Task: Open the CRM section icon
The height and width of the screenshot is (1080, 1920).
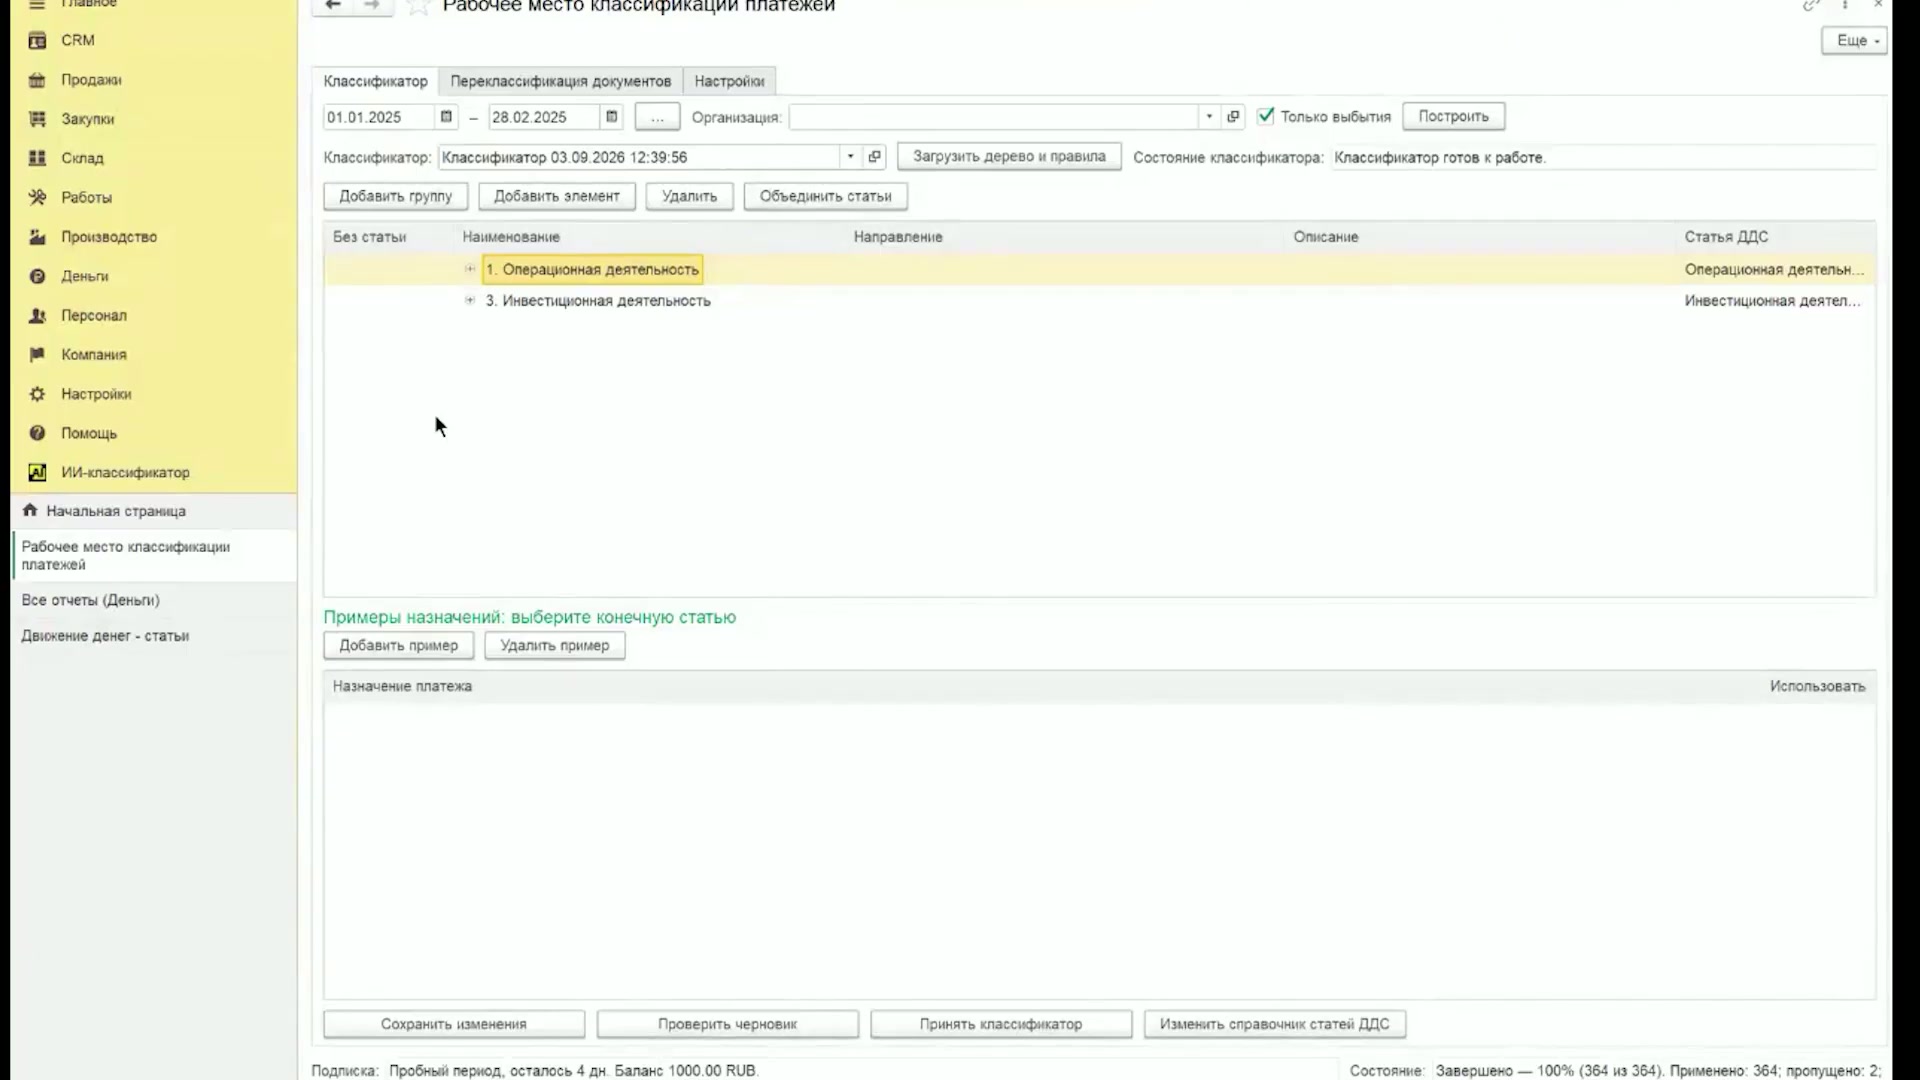Action: click(37, 40)
